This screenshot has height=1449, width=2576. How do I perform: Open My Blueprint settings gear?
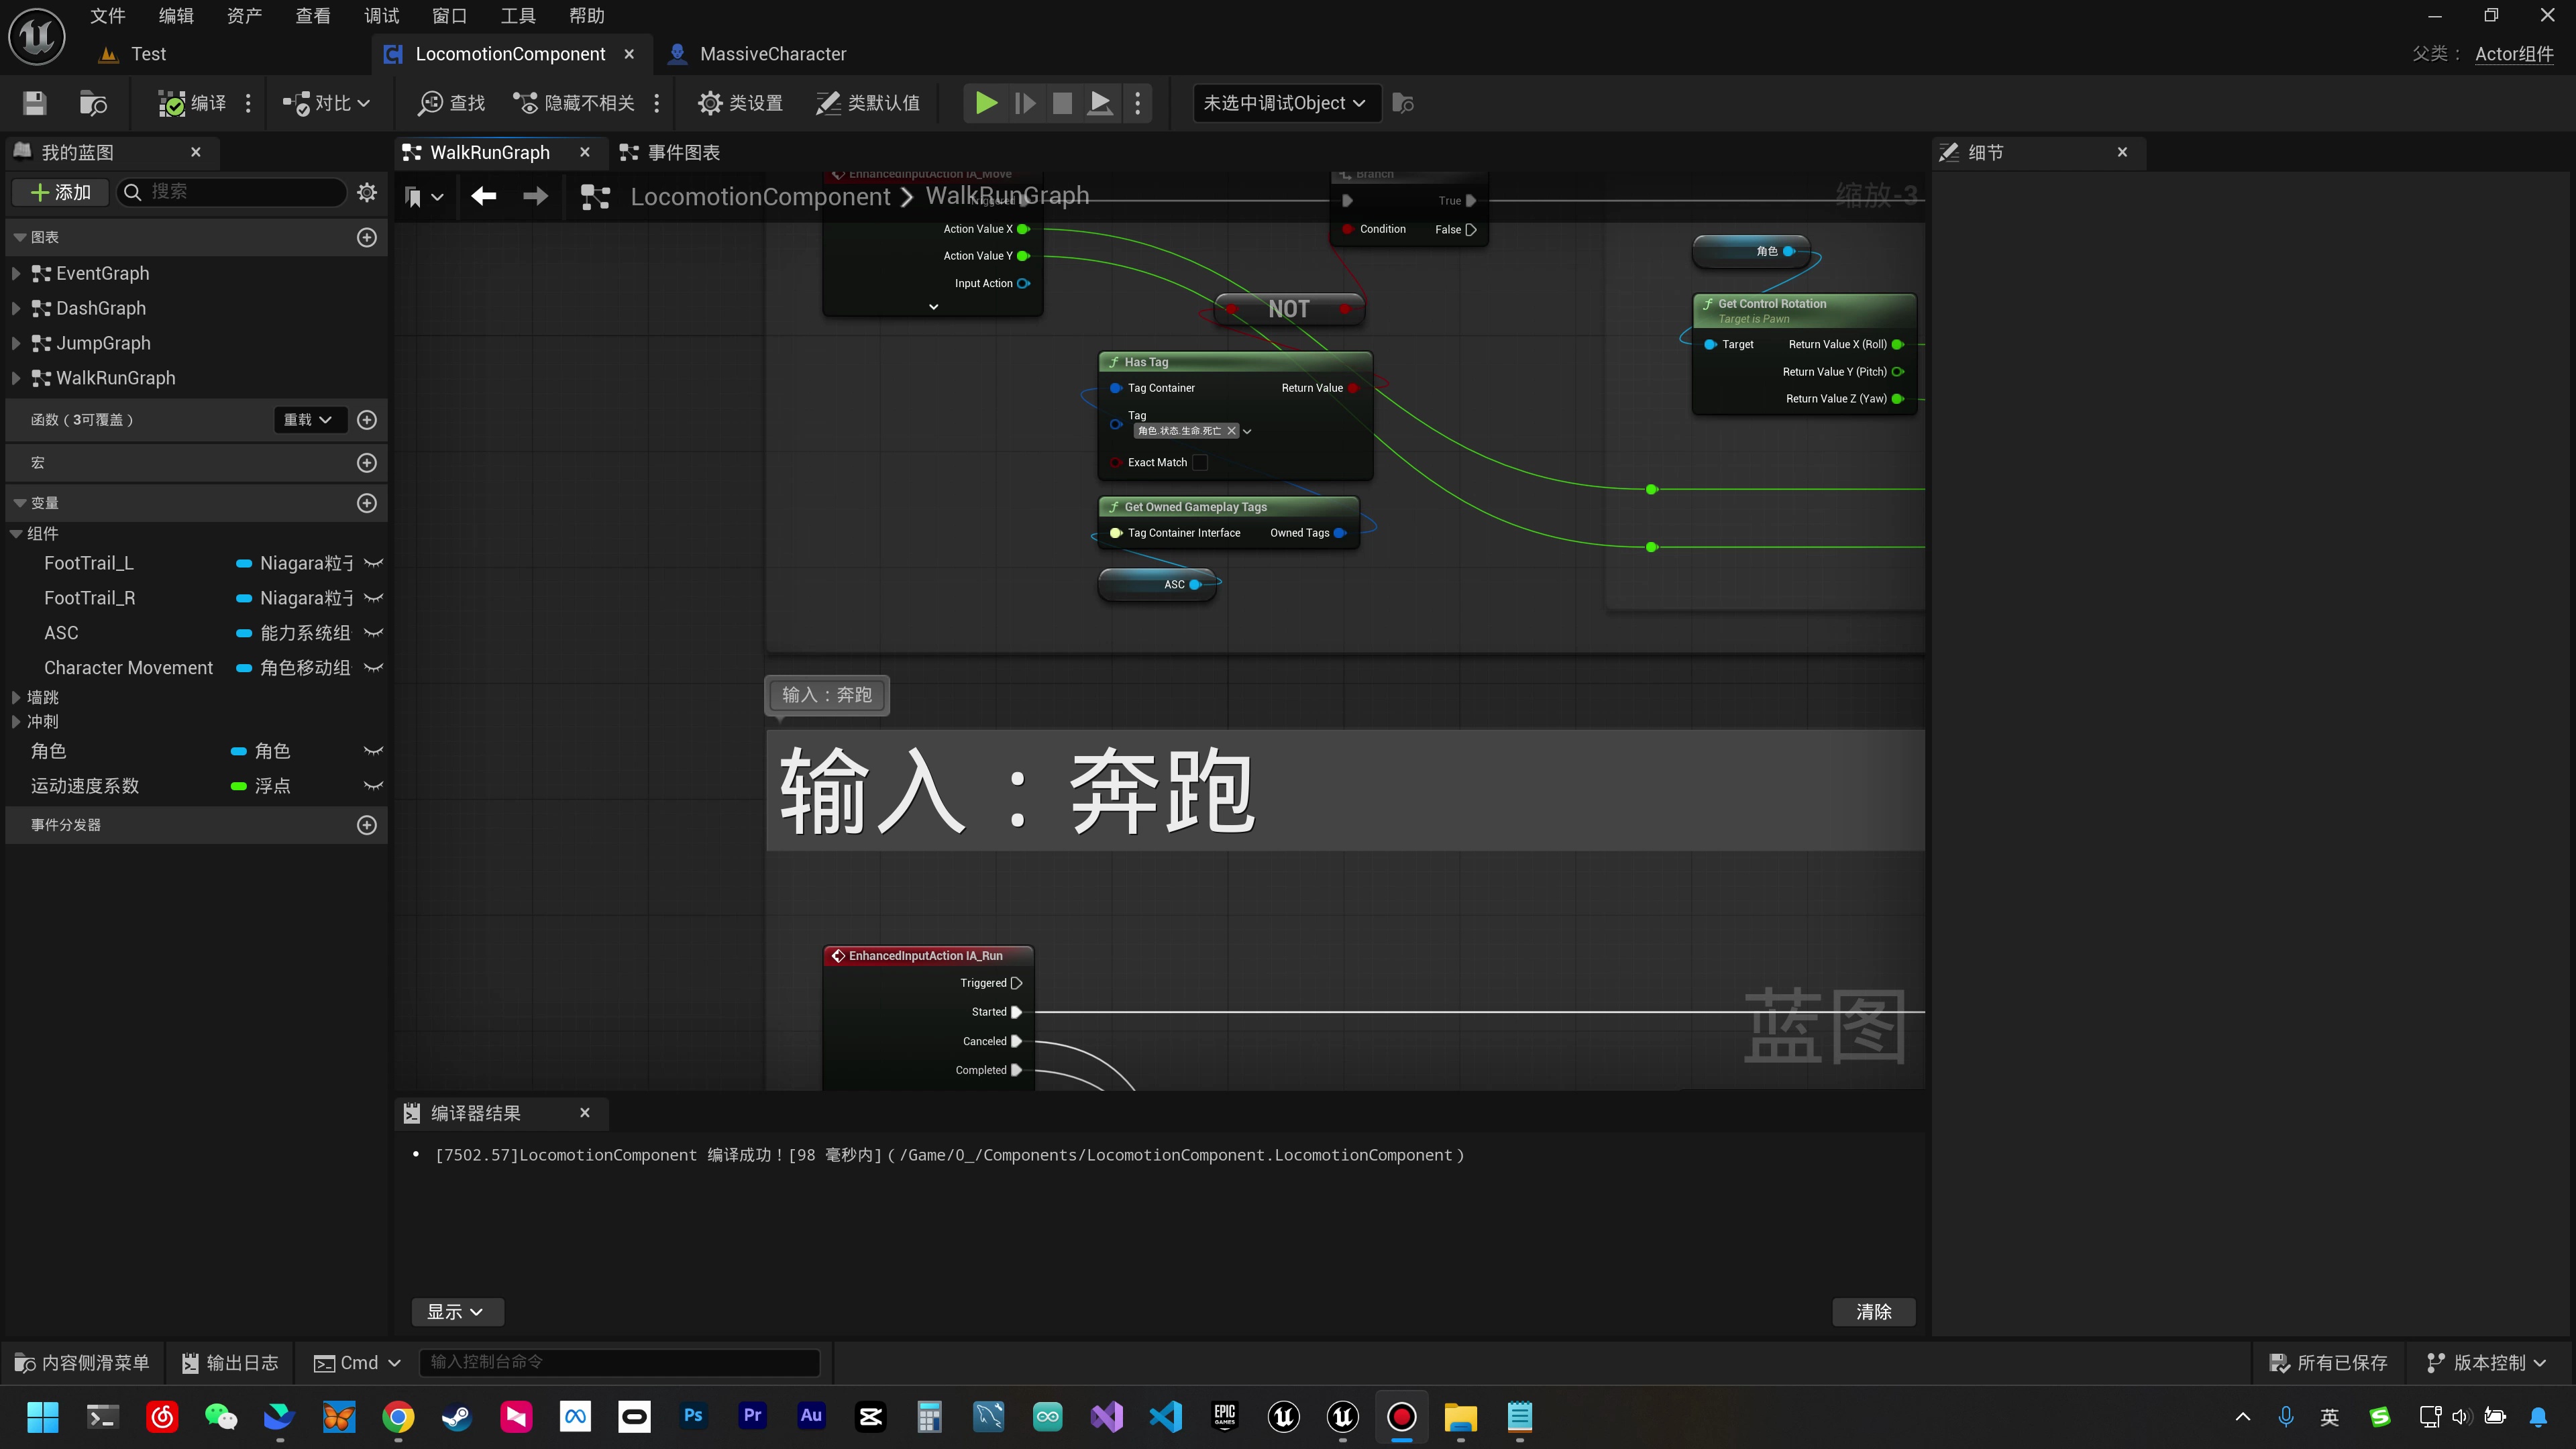(x=367, y=192)
